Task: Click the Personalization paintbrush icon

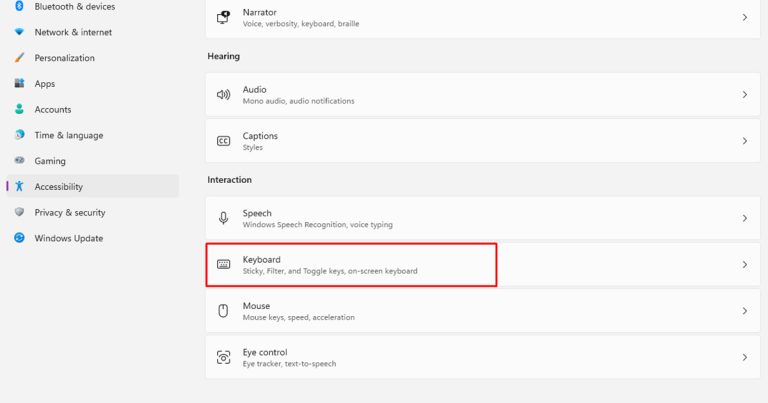Action: (x=19, y=58)
